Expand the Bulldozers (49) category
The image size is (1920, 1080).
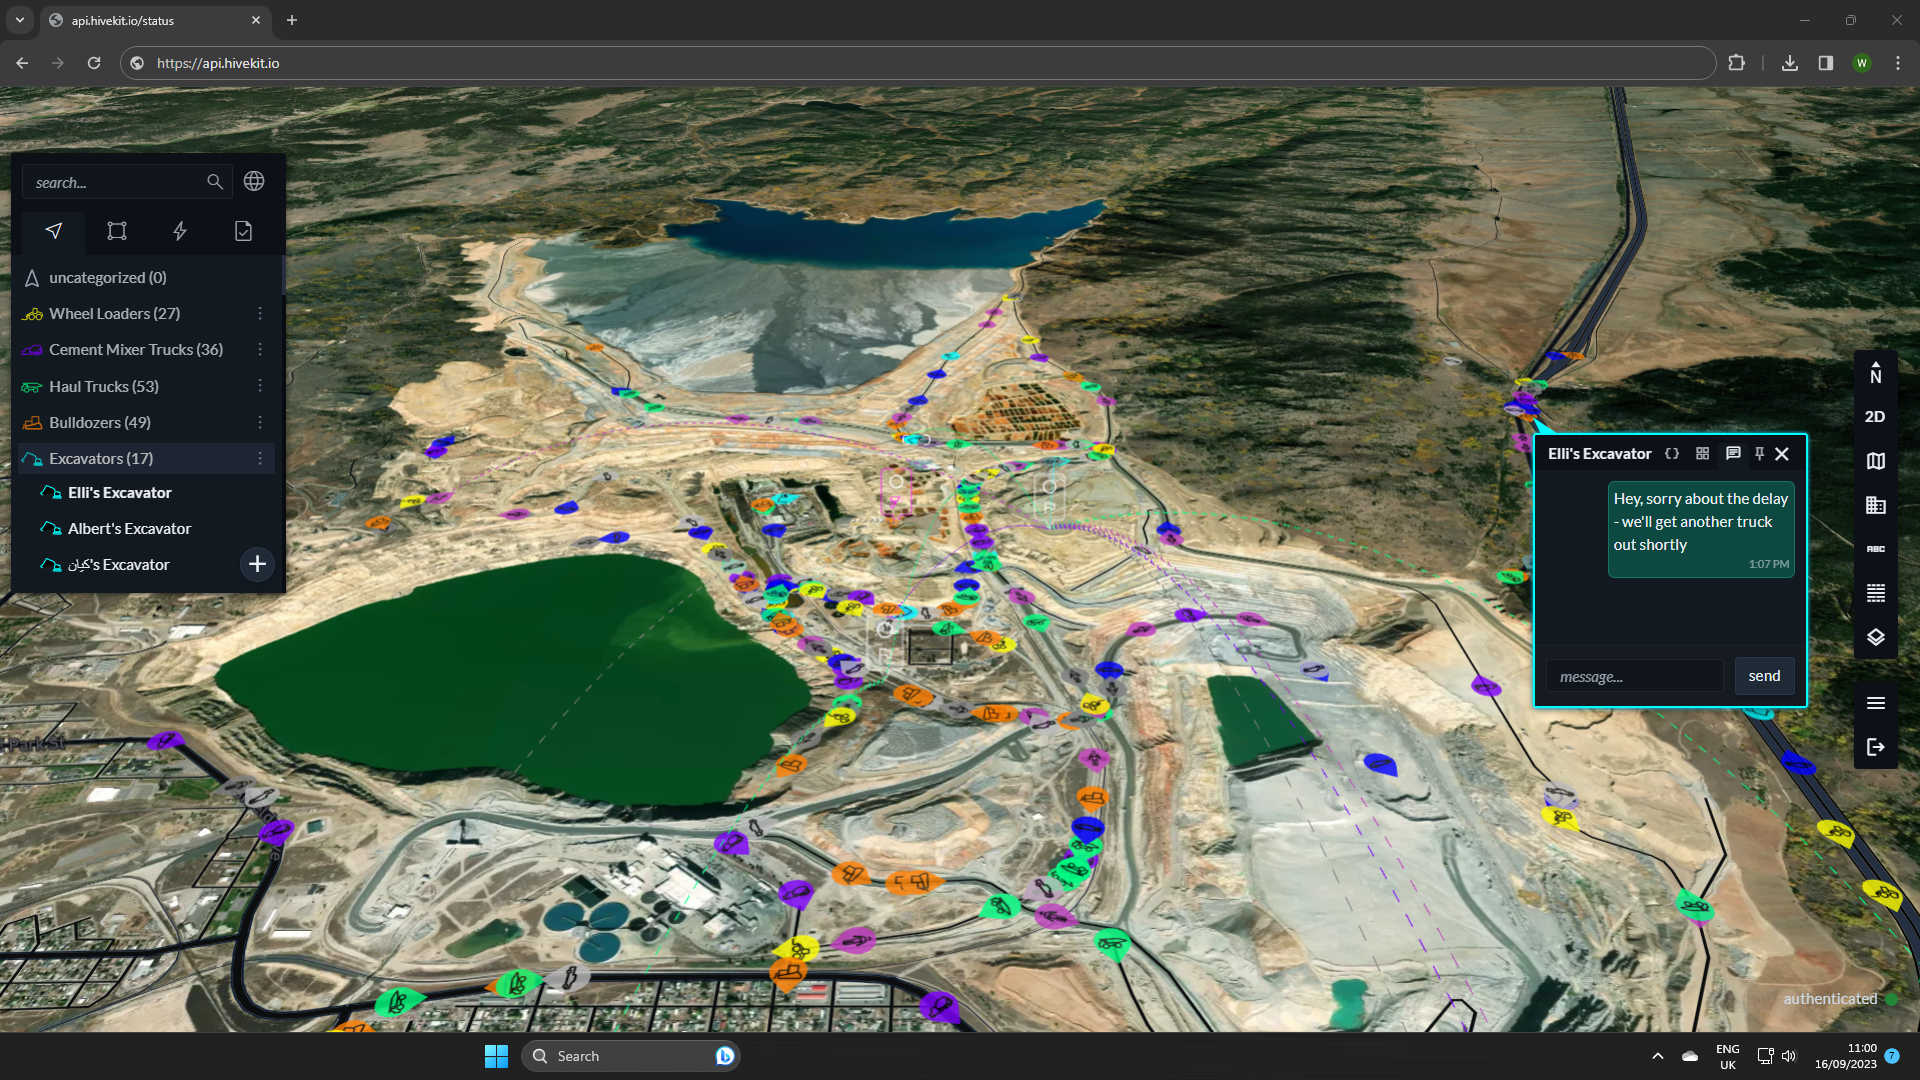click(x=100, y=423)
